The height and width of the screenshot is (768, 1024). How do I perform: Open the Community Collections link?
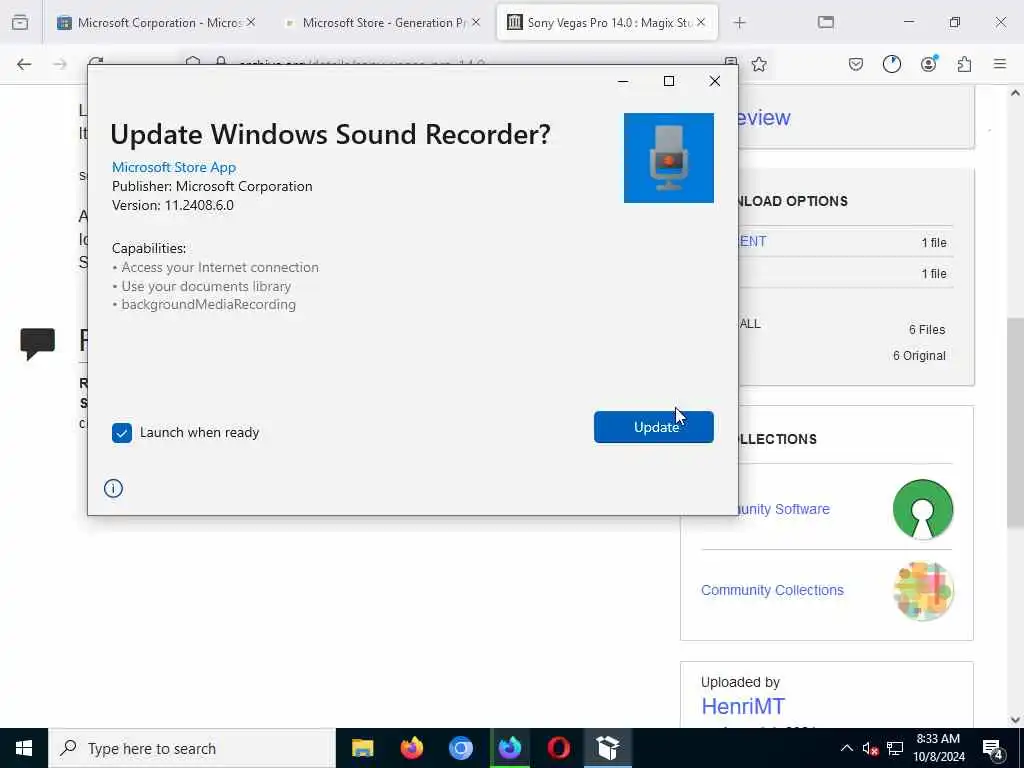coord(772,590)
